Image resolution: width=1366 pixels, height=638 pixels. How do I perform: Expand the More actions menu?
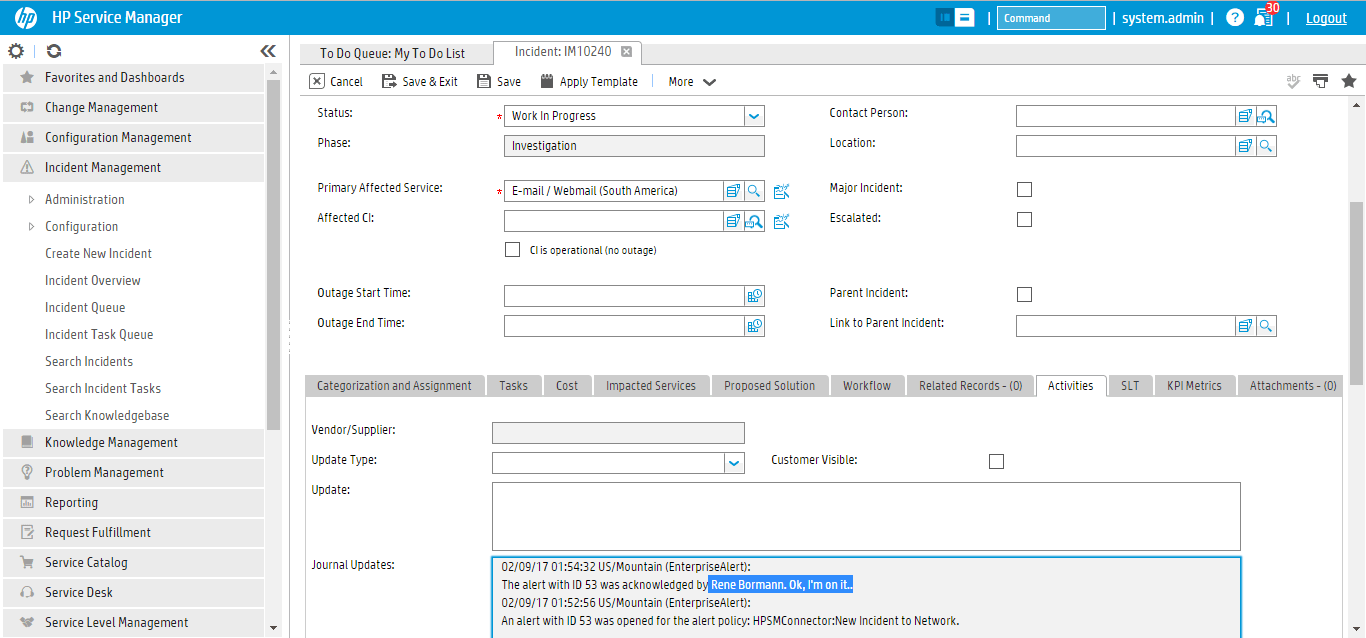[x=692, y=82]
